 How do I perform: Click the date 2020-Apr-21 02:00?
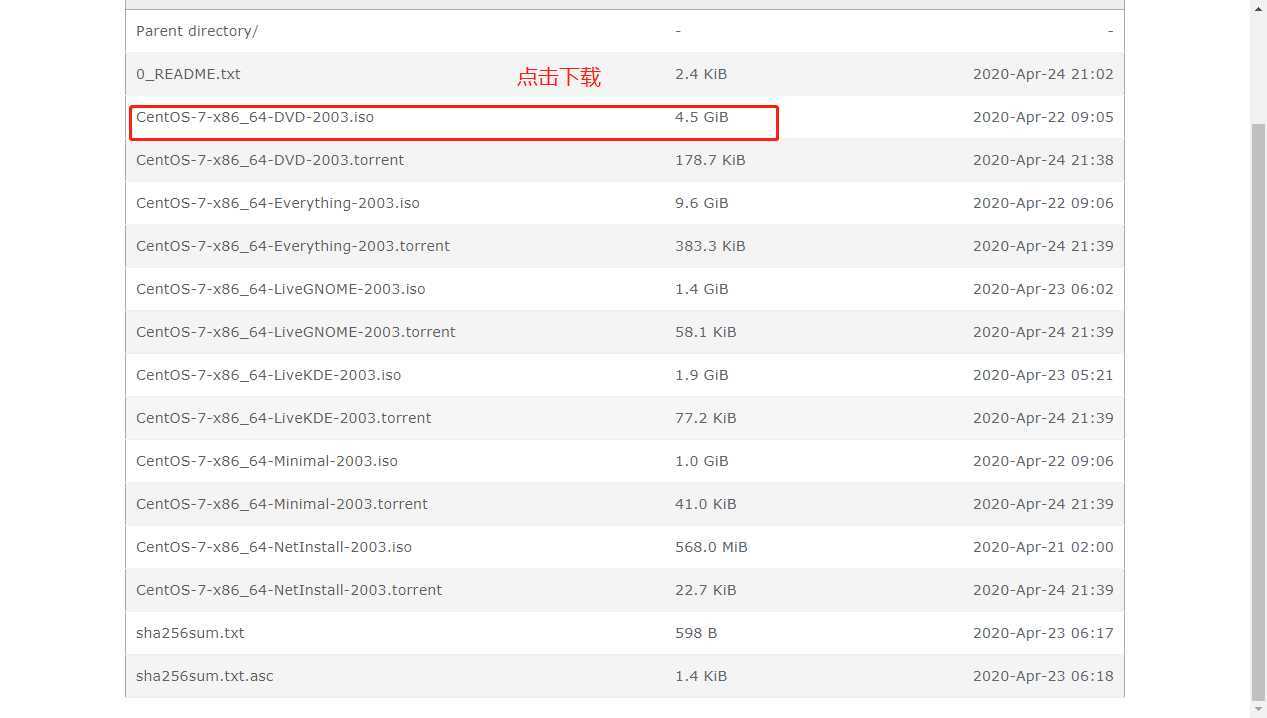tap(1043, 547)
